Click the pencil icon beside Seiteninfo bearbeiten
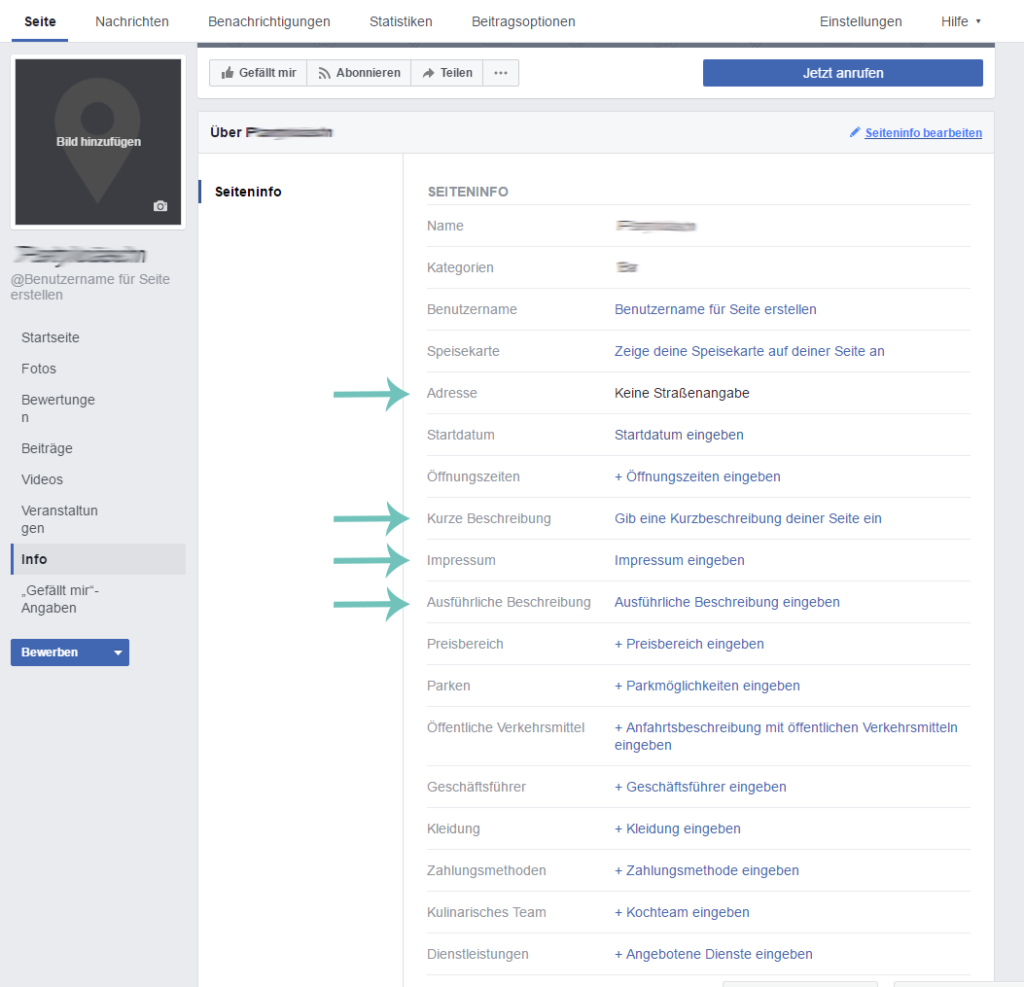The width and height of the screenshot is (1024, 987). [855, 132]
